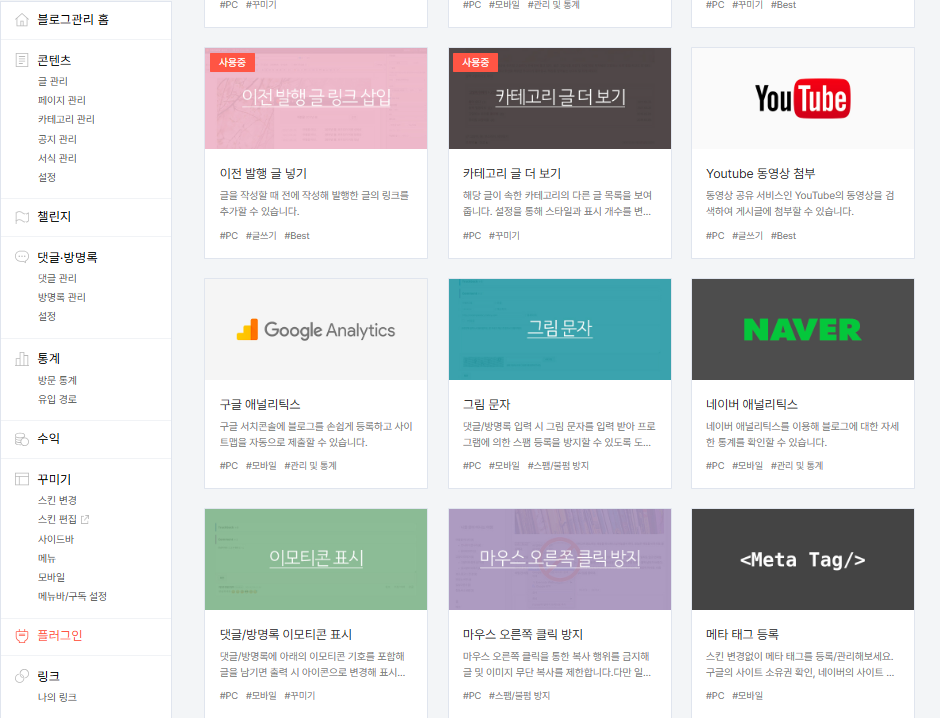The height and width of the screenshot is (718, 940).
Task: Select 공지 관리 in sidebar
Action: (x=58, y=139)
